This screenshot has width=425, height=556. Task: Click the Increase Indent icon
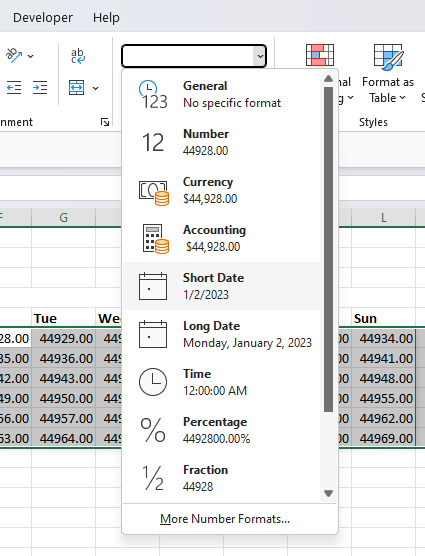point(40,88)
